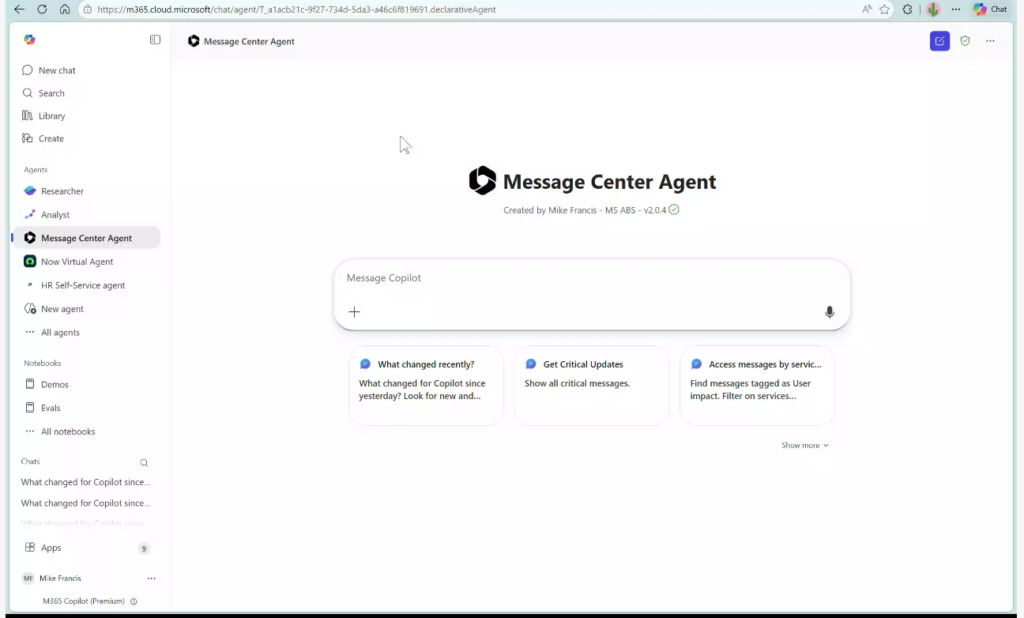Reload the page with the refresh icon
1024x618 pixels.
click(42, 9)
